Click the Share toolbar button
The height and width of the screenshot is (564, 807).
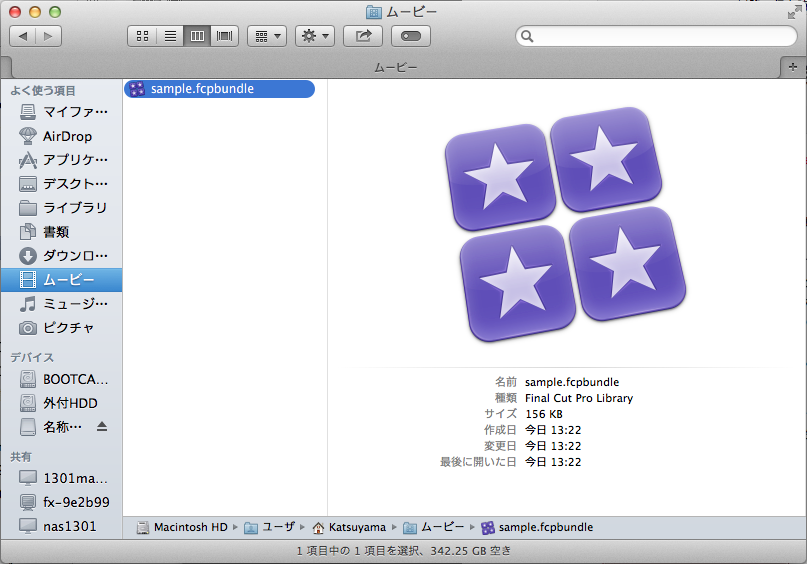coord(363,36)
